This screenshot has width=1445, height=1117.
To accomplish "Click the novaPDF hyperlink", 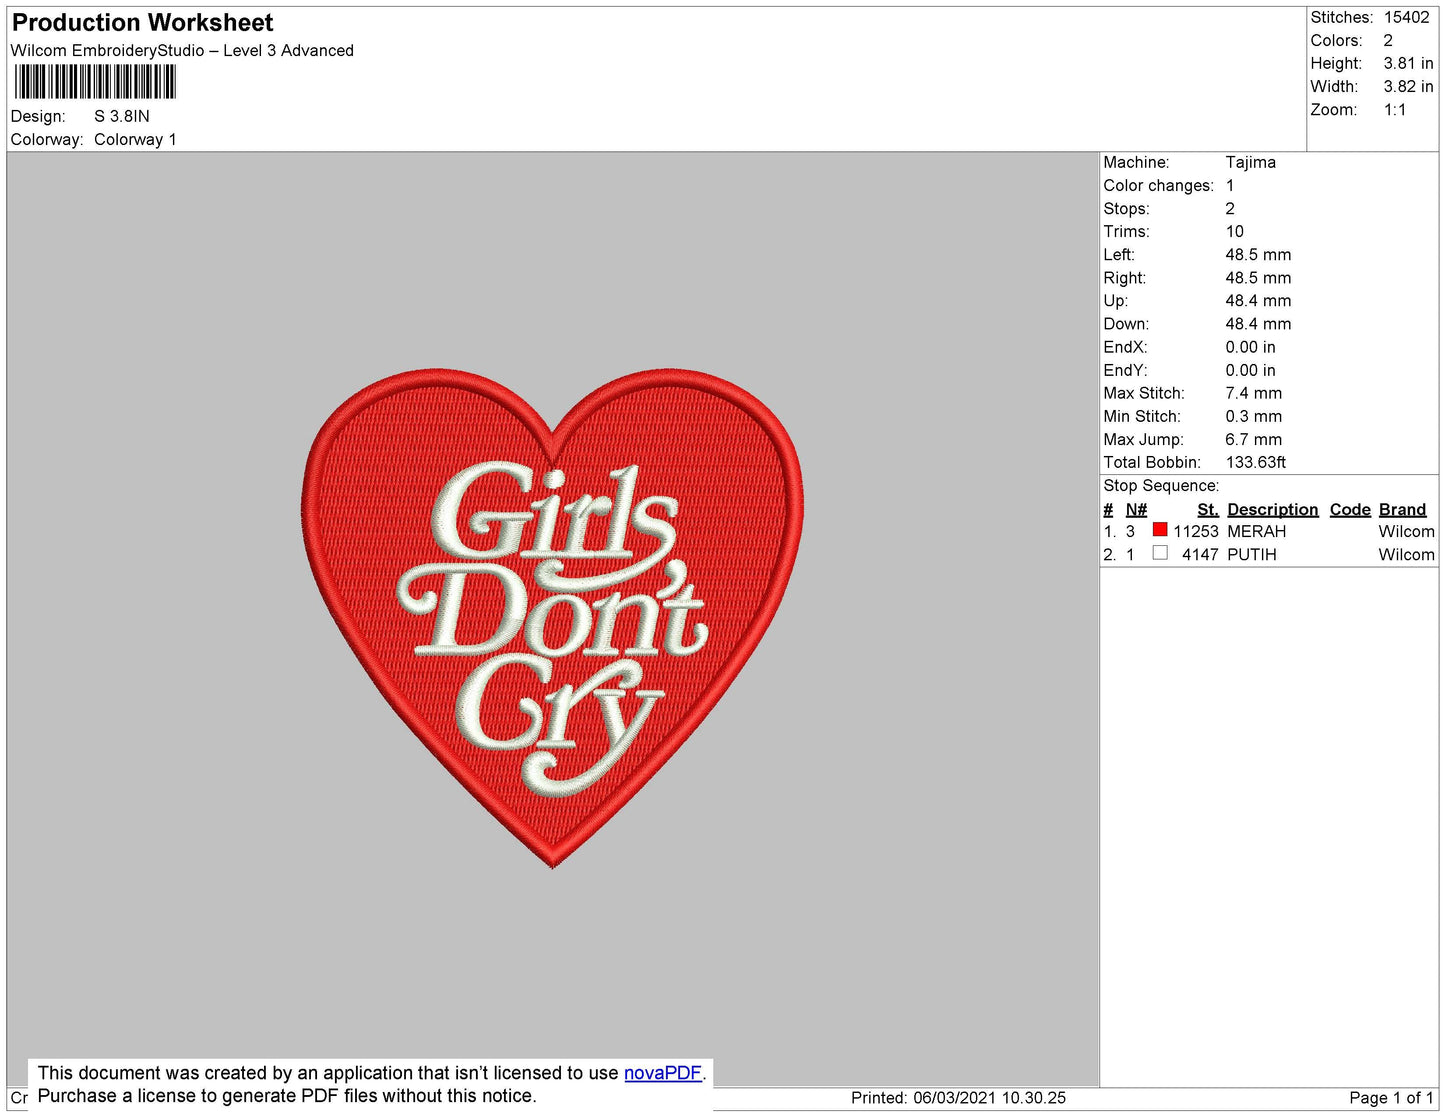I will pyautogui.click(x=662, y=1073).
